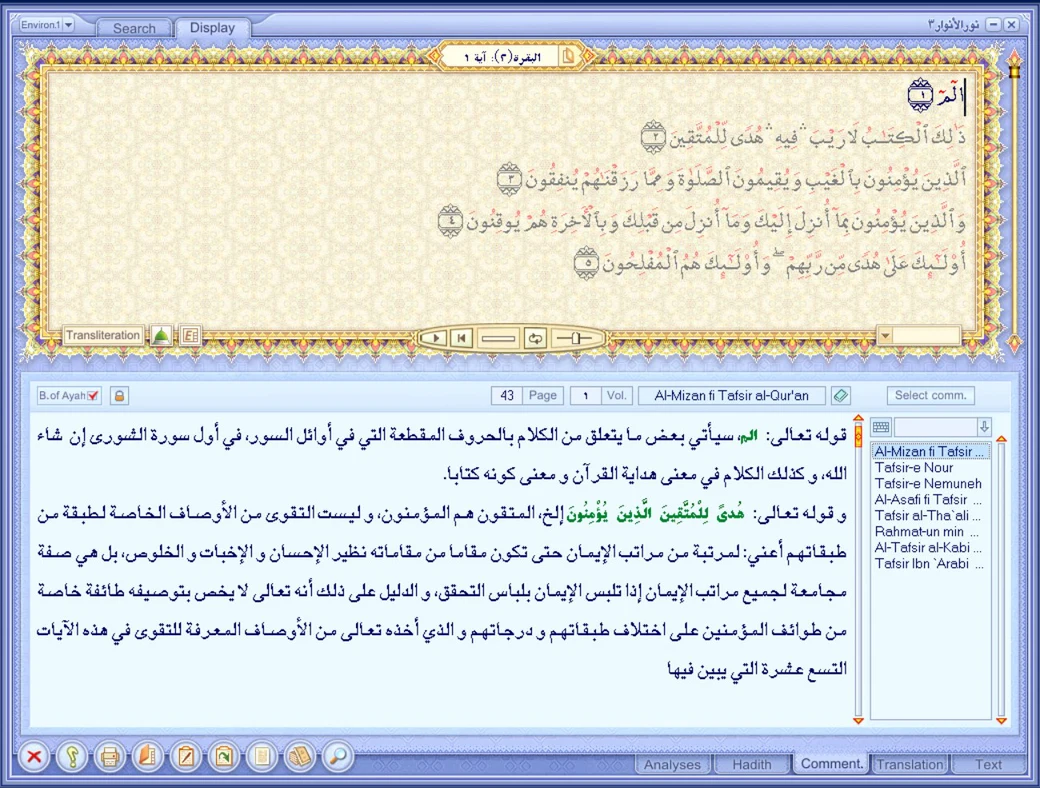
Task: Click the commentary list scroll-up arrow
Action: pyautogui.click(x=1002, y=439)
